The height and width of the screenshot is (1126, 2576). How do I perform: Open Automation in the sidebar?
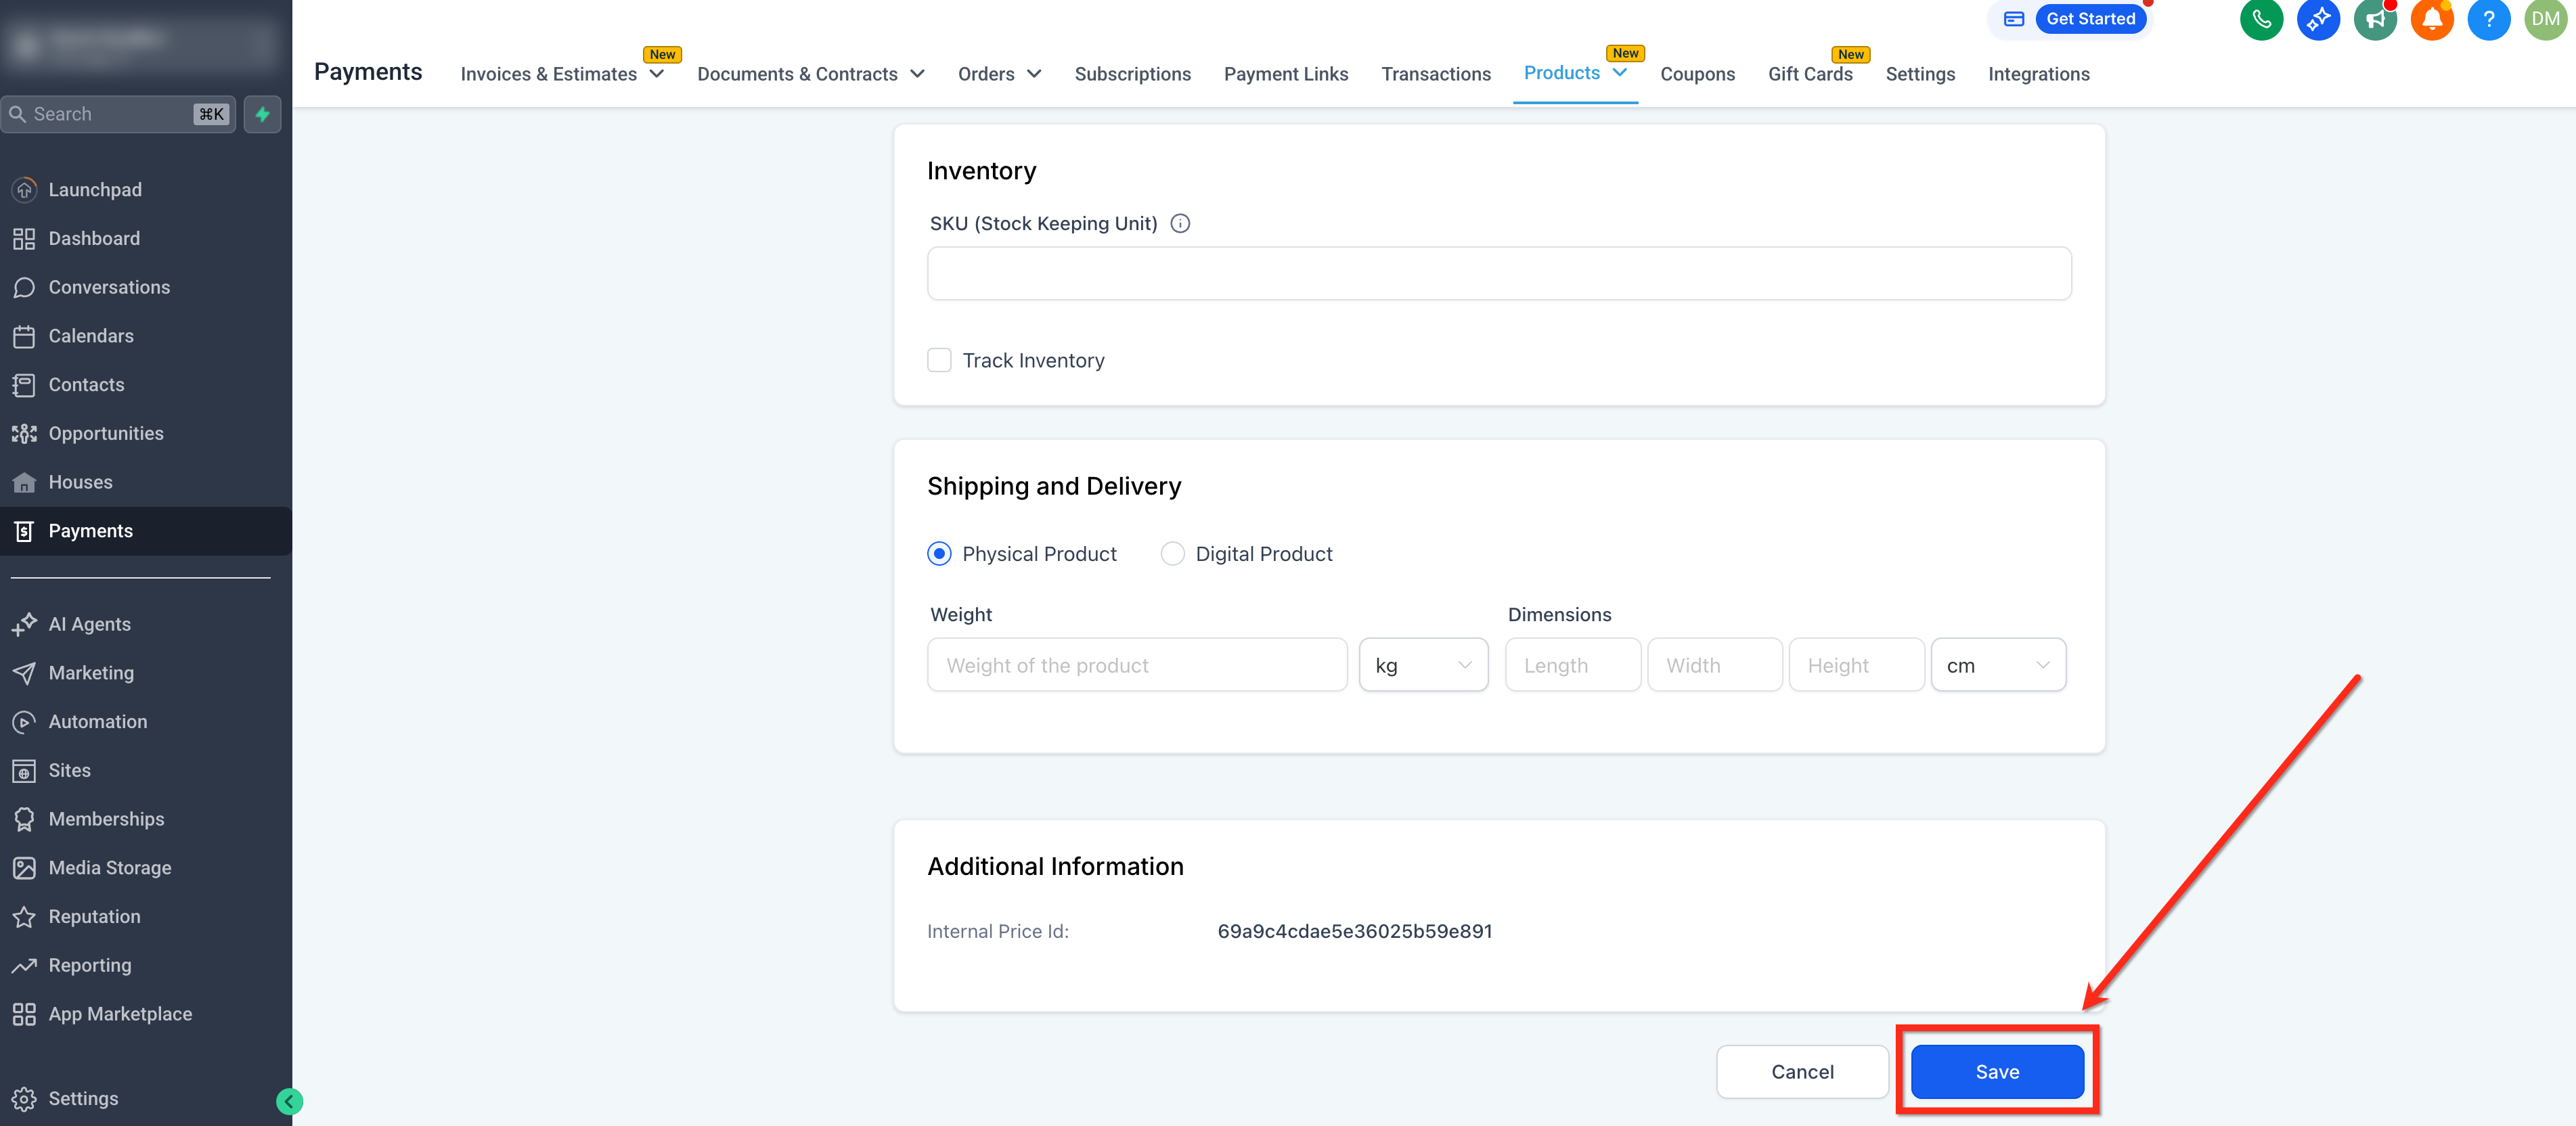click(98, 721)
